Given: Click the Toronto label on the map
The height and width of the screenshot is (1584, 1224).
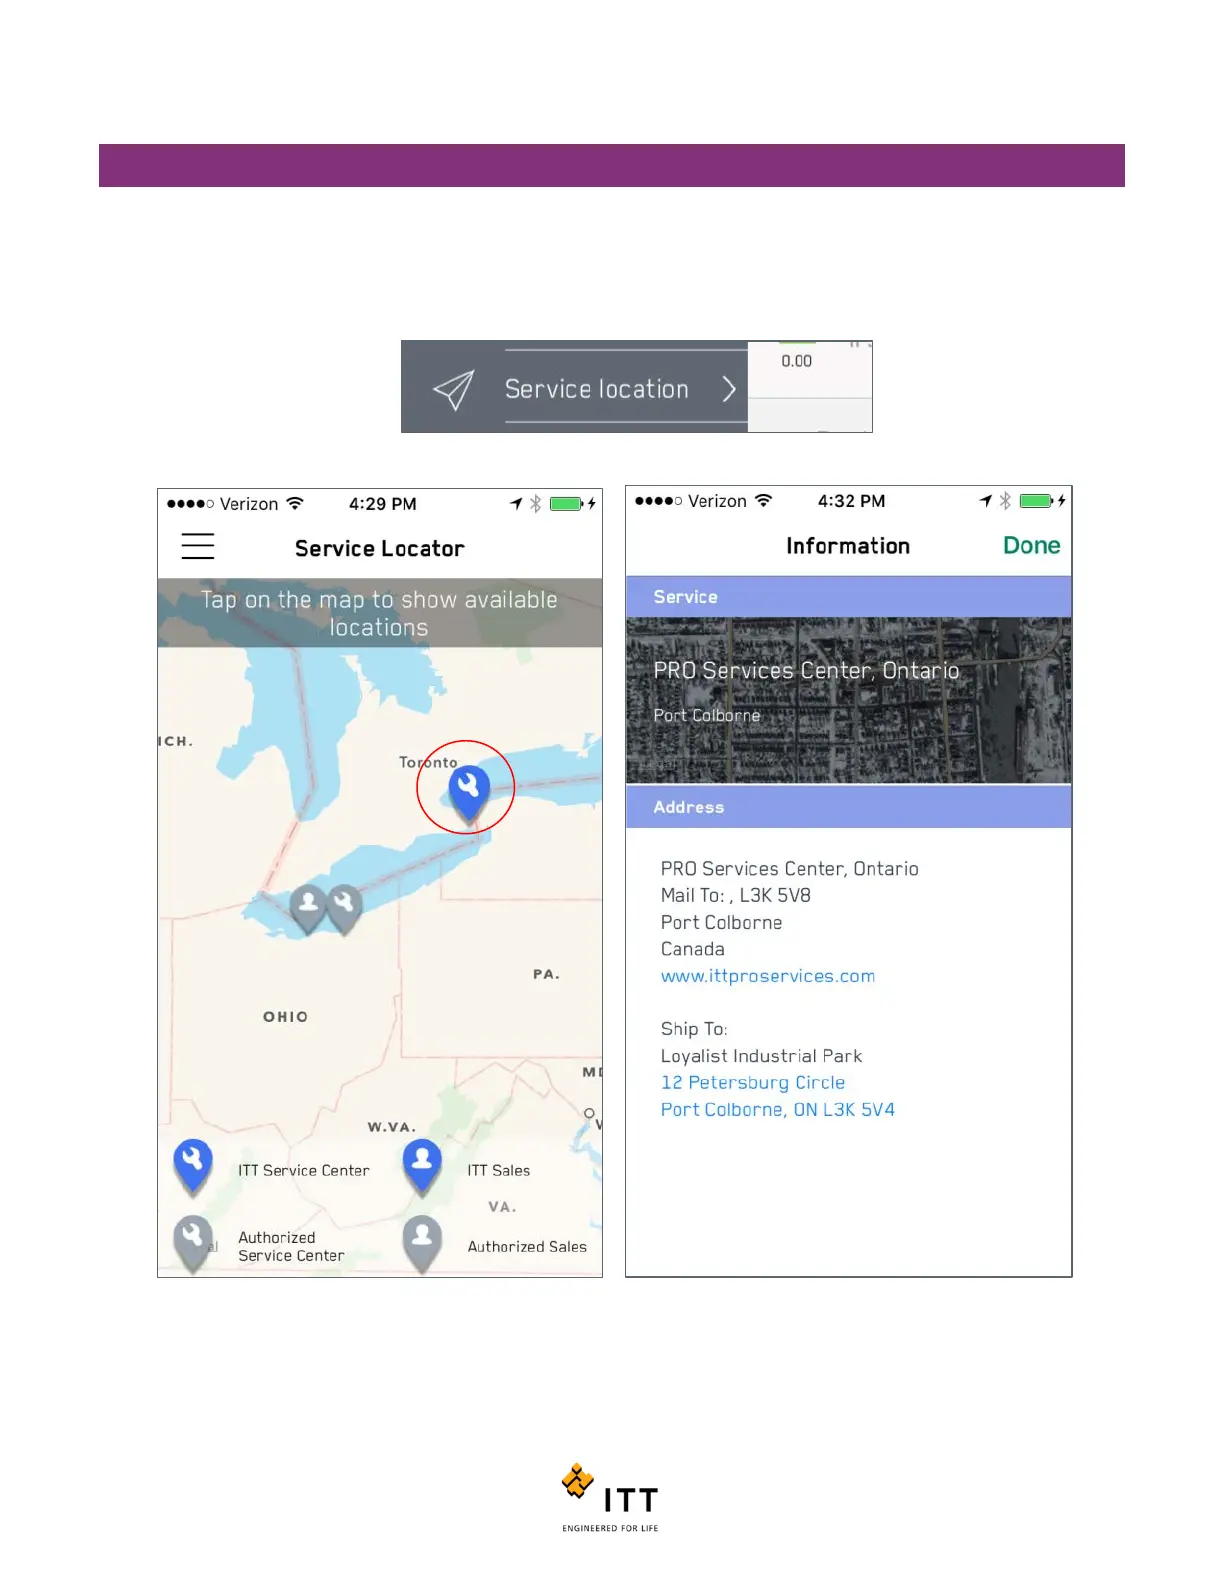Looking at the screenshot, I should pos(428,762).
